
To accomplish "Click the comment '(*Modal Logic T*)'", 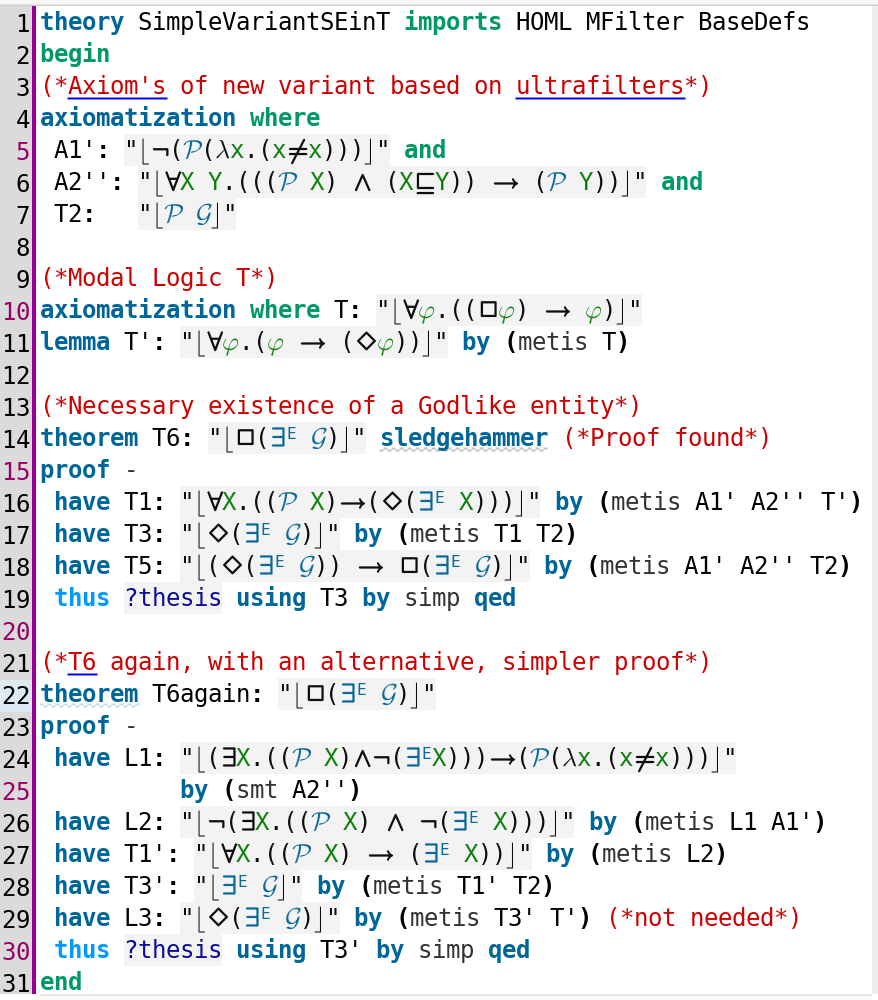I will pyautogui.click(x=159, y=278).
